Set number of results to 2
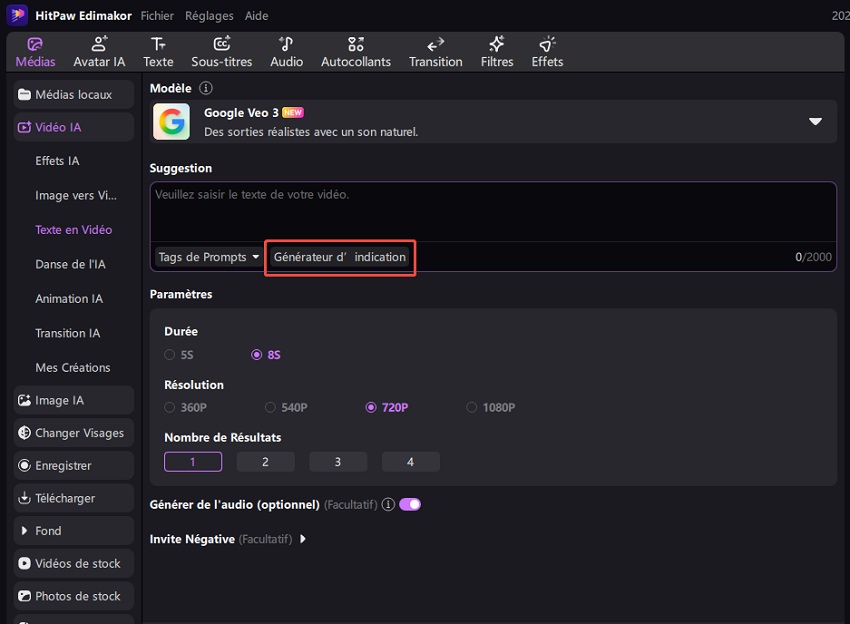 pyautogui.click(x=266, y=462)
